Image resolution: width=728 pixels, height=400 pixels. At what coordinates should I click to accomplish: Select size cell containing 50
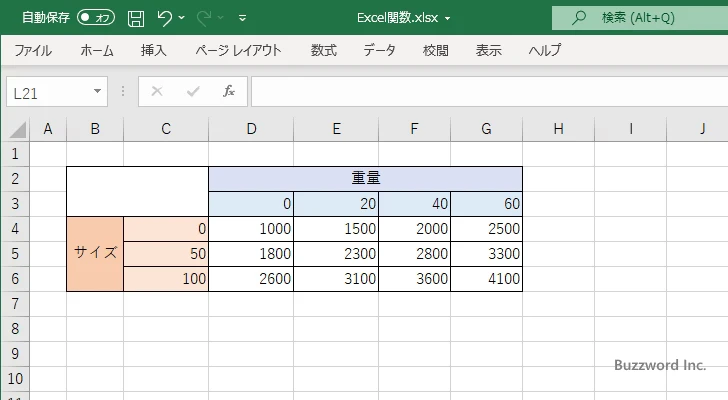click(x=166, y=254)
